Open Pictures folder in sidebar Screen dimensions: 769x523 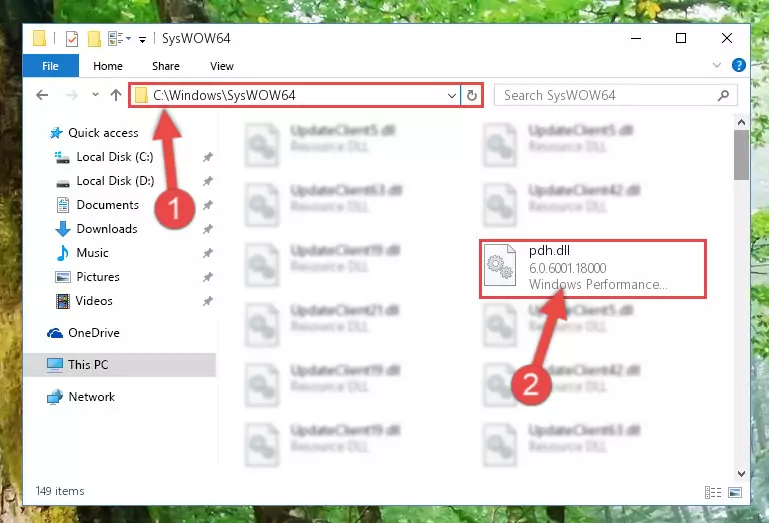point(98,277)
